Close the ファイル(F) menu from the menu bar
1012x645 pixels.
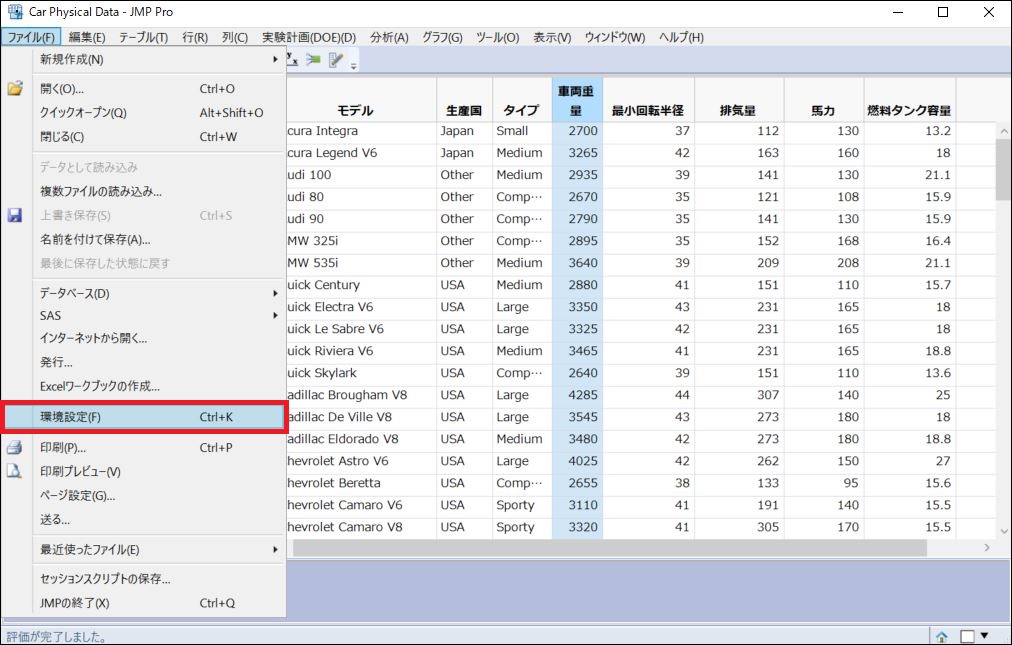click(x=31, y=37)
